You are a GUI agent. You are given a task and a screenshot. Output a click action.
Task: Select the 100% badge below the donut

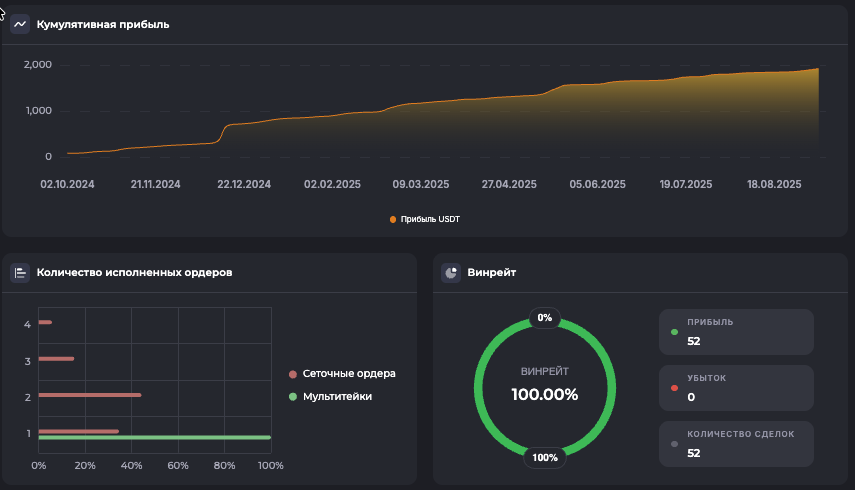(x=545, y=458)
